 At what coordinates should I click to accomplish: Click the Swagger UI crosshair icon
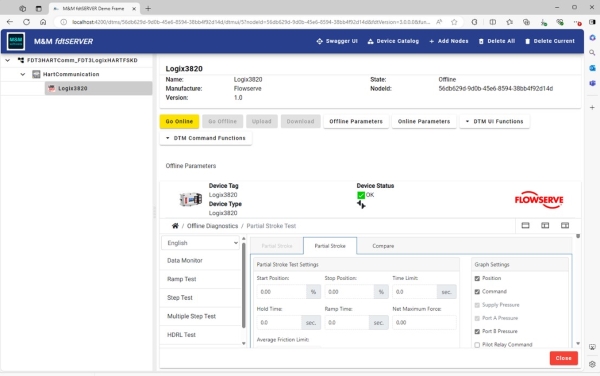point(320,41)
